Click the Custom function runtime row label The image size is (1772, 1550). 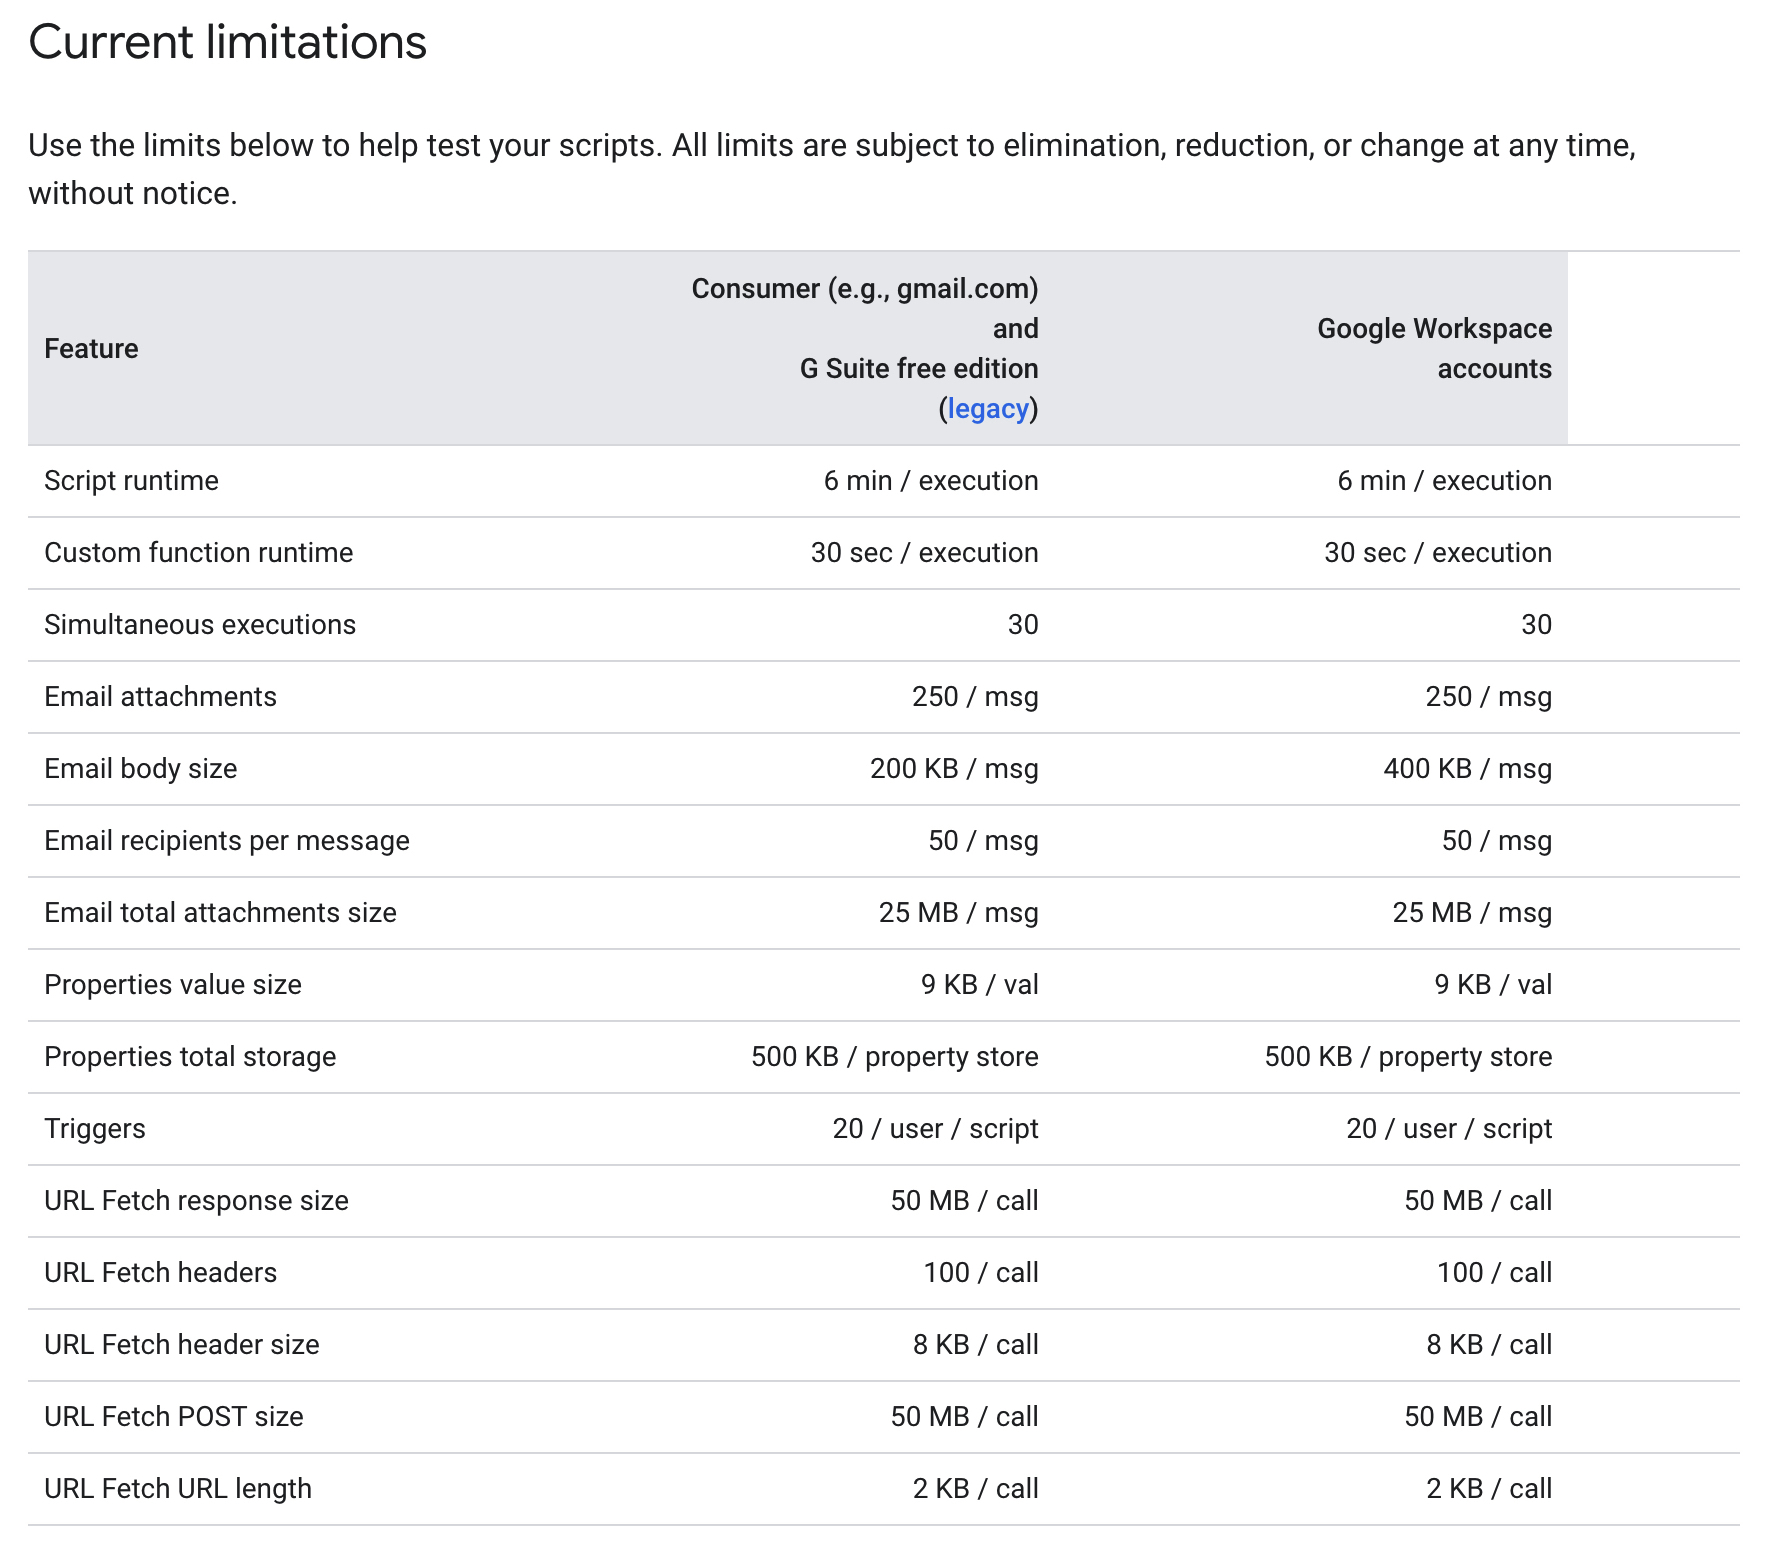198,553
